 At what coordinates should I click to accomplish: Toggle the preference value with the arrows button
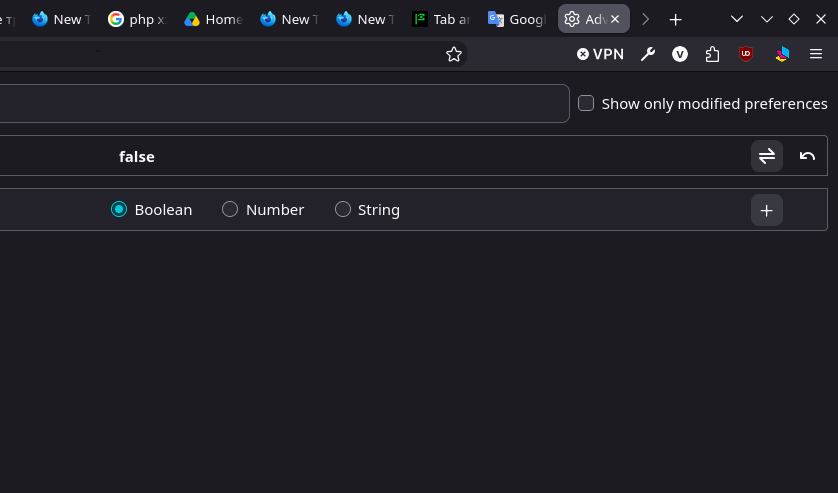766,156
